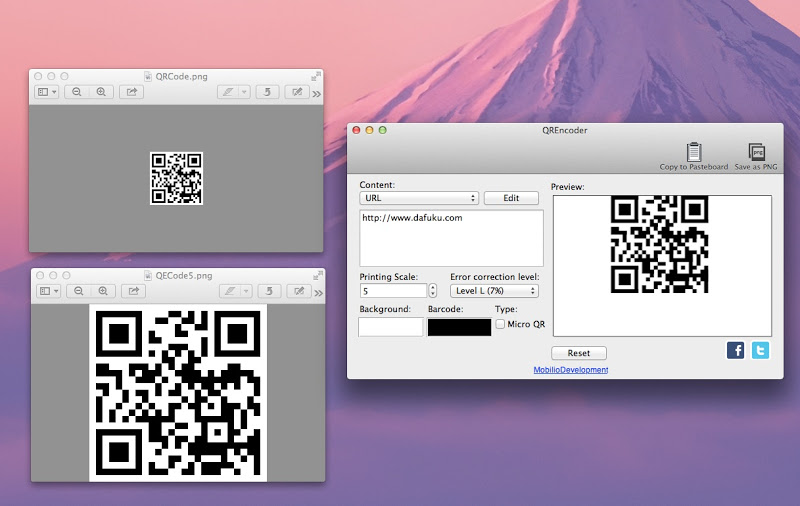Pick the Background color well

pyautogui.click(x=391, y=327)
